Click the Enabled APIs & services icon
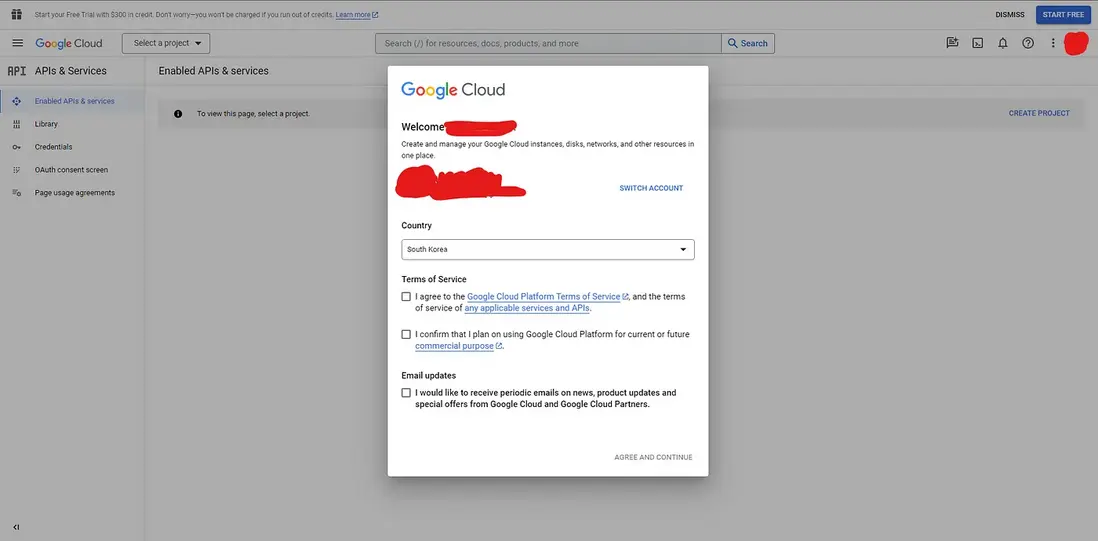This screenshot has height=541, width=1098. point(17,101)
